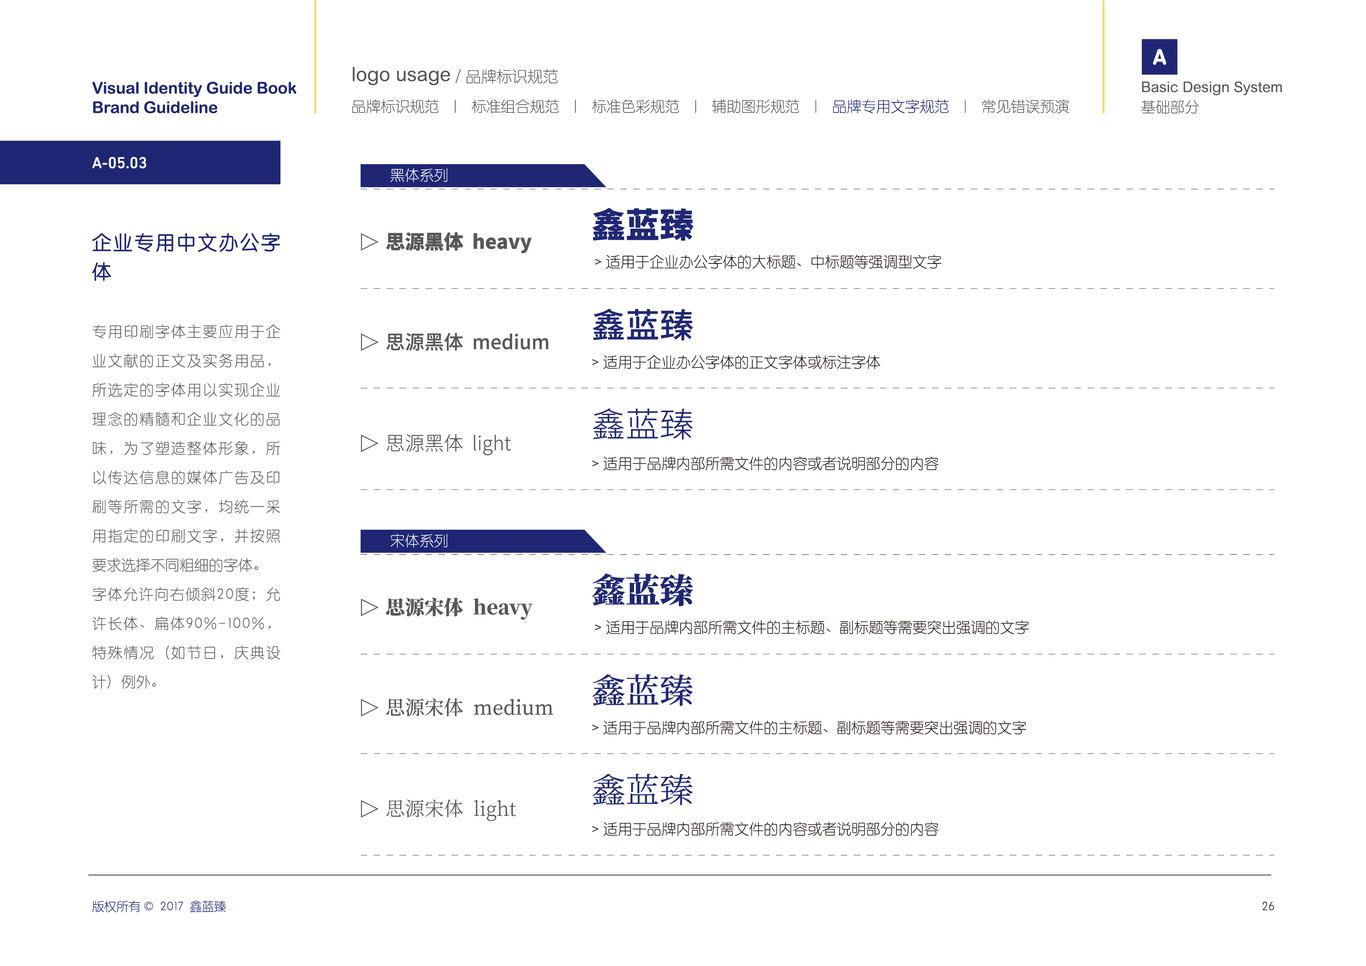The width and height of the screenshot is (1366, 966).
Task: Click usage description under 思源宋体 heavy sample
Action: click(x=812, y=628)
